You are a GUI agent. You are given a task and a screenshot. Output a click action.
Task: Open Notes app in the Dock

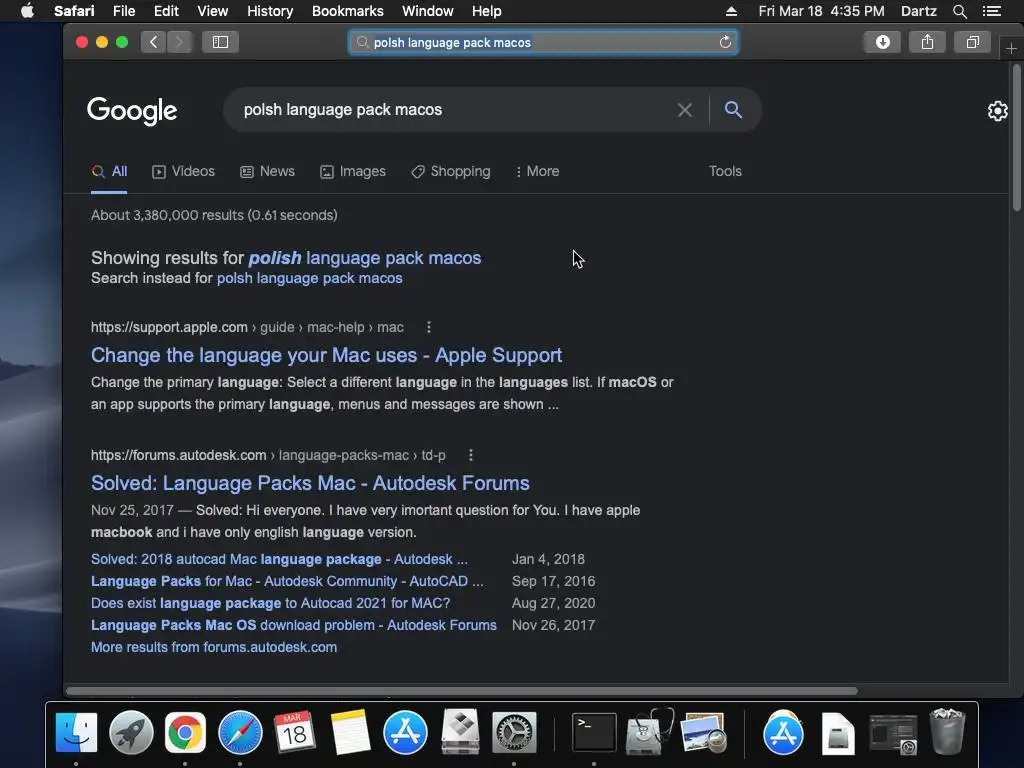350,732
